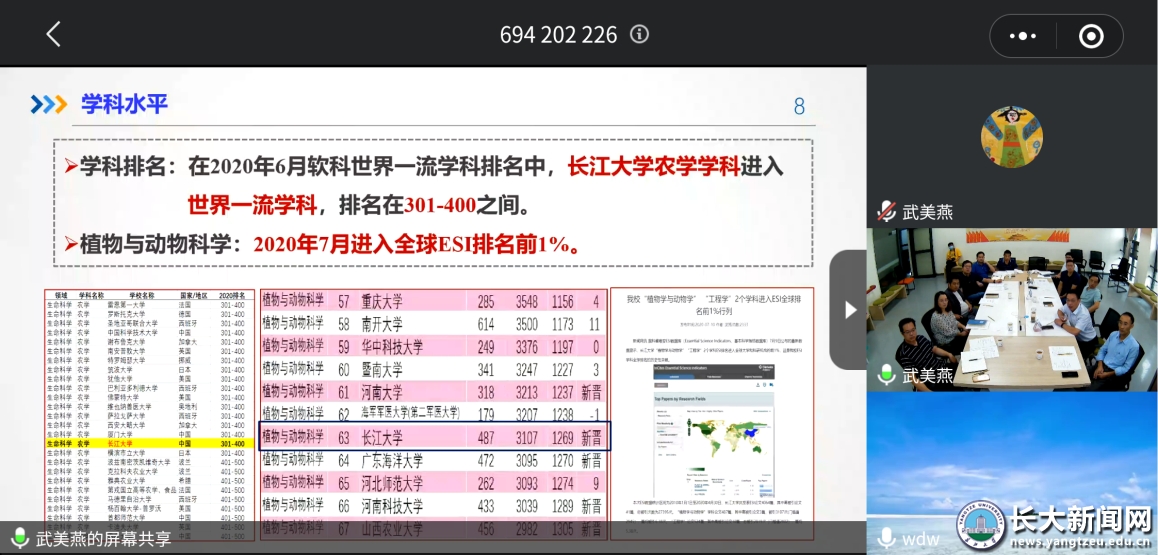Tap the back chevron in the header

pos(53,35)
